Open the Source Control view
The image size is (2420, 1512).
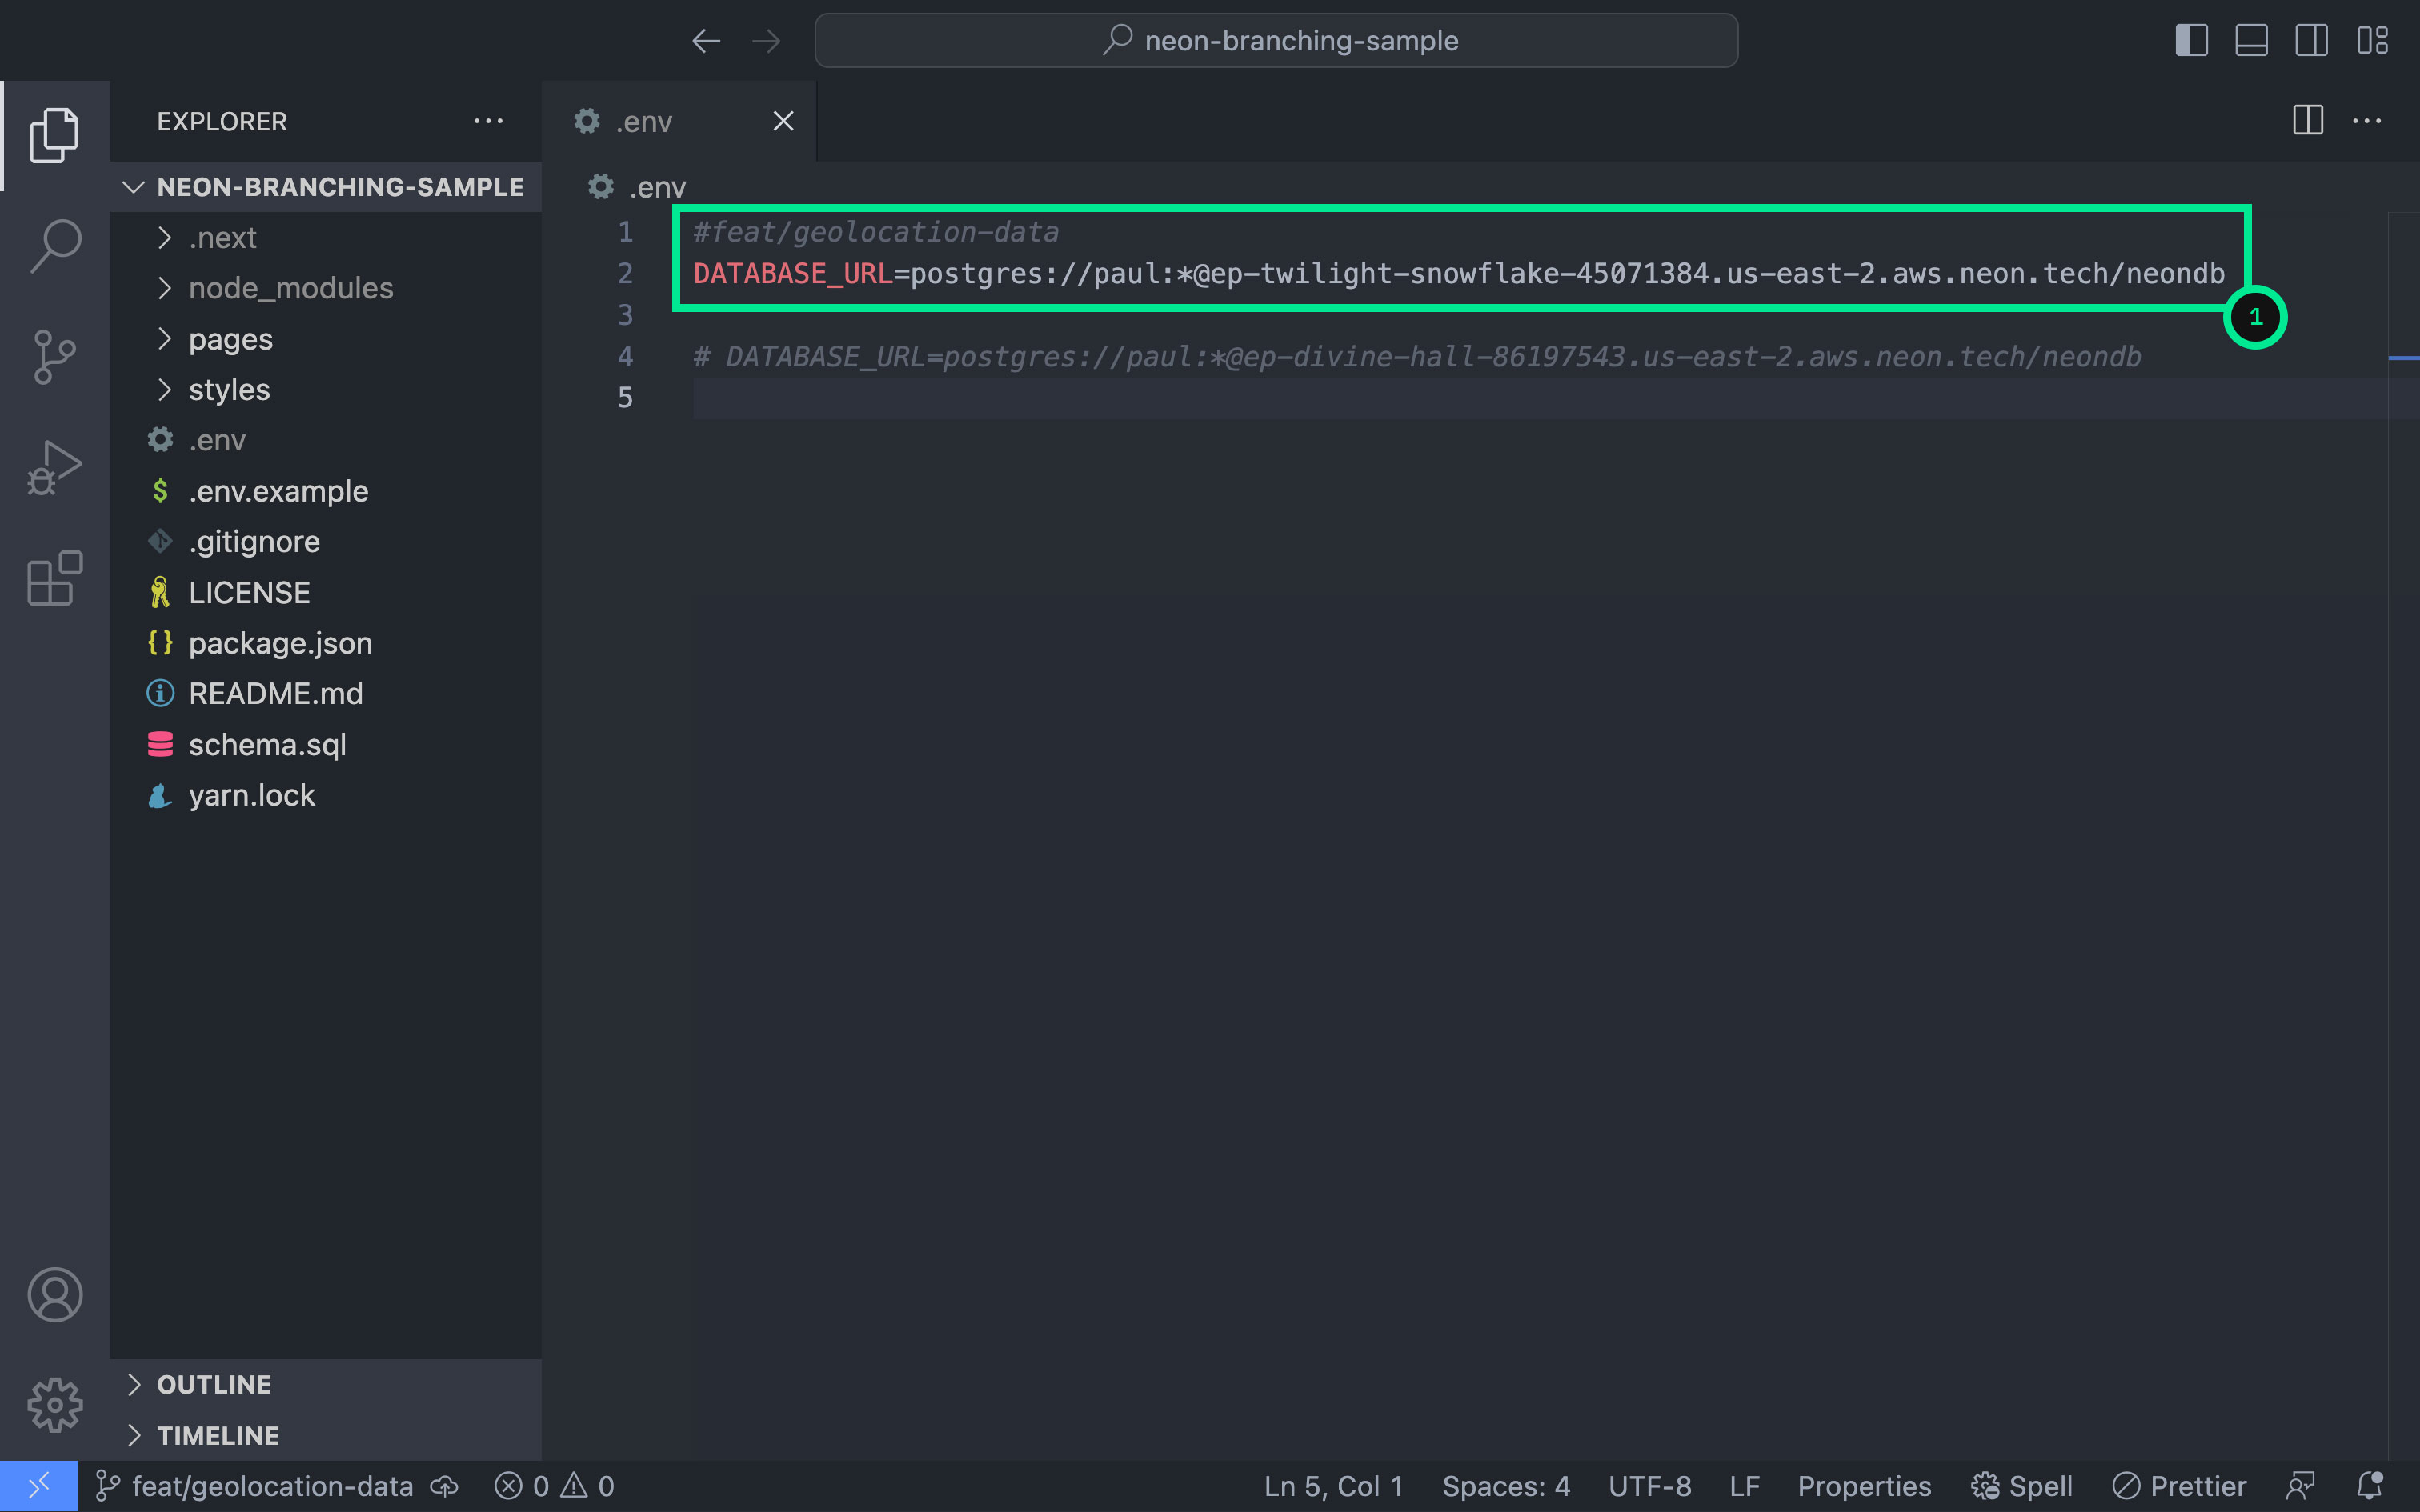(55, 356)
